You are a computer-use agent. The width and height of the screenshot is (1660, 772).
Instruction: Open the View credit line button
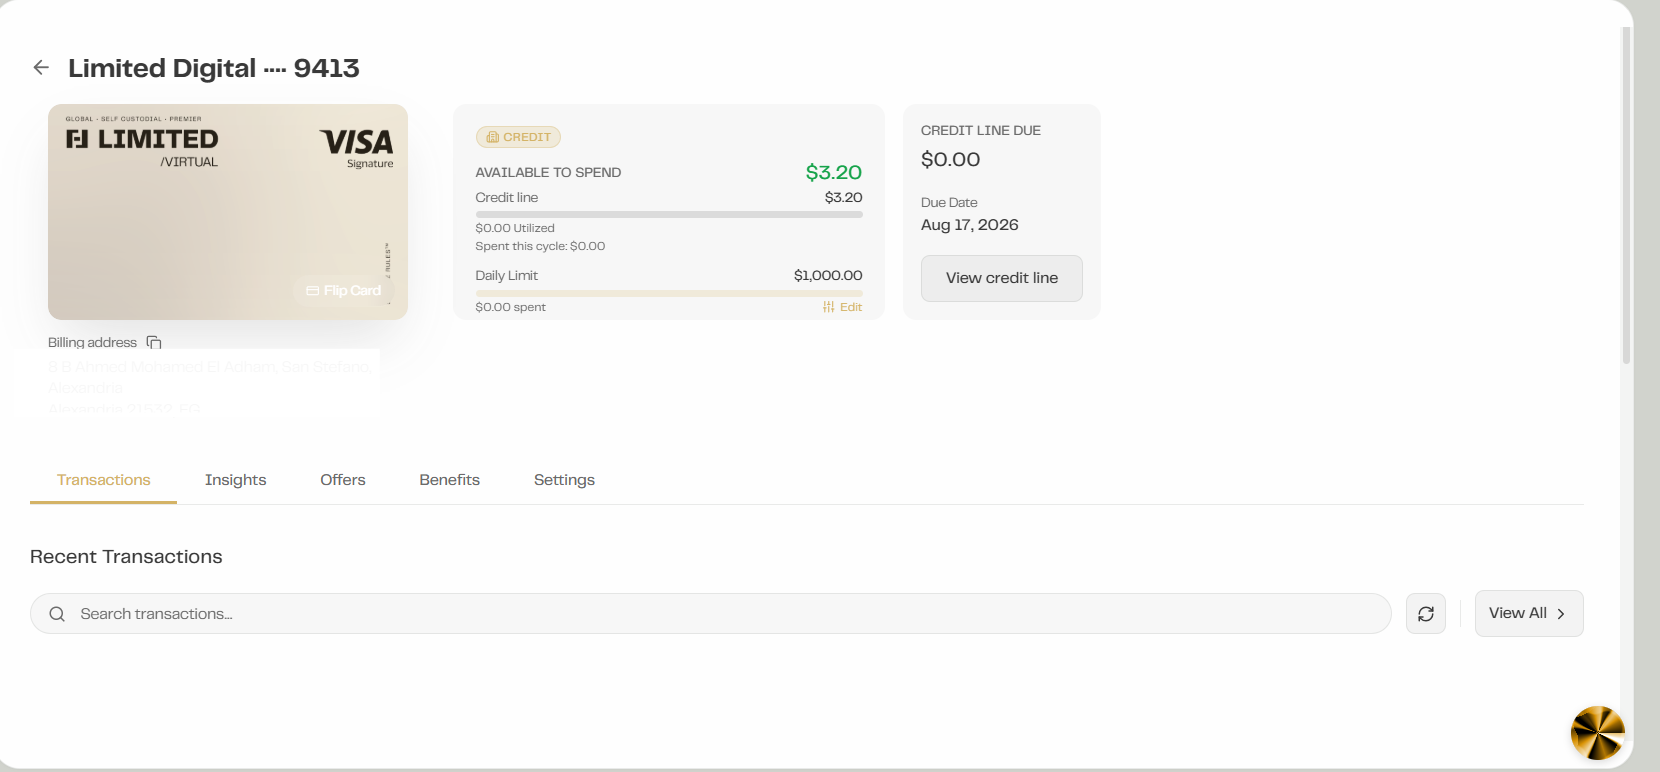point(1002,278)
